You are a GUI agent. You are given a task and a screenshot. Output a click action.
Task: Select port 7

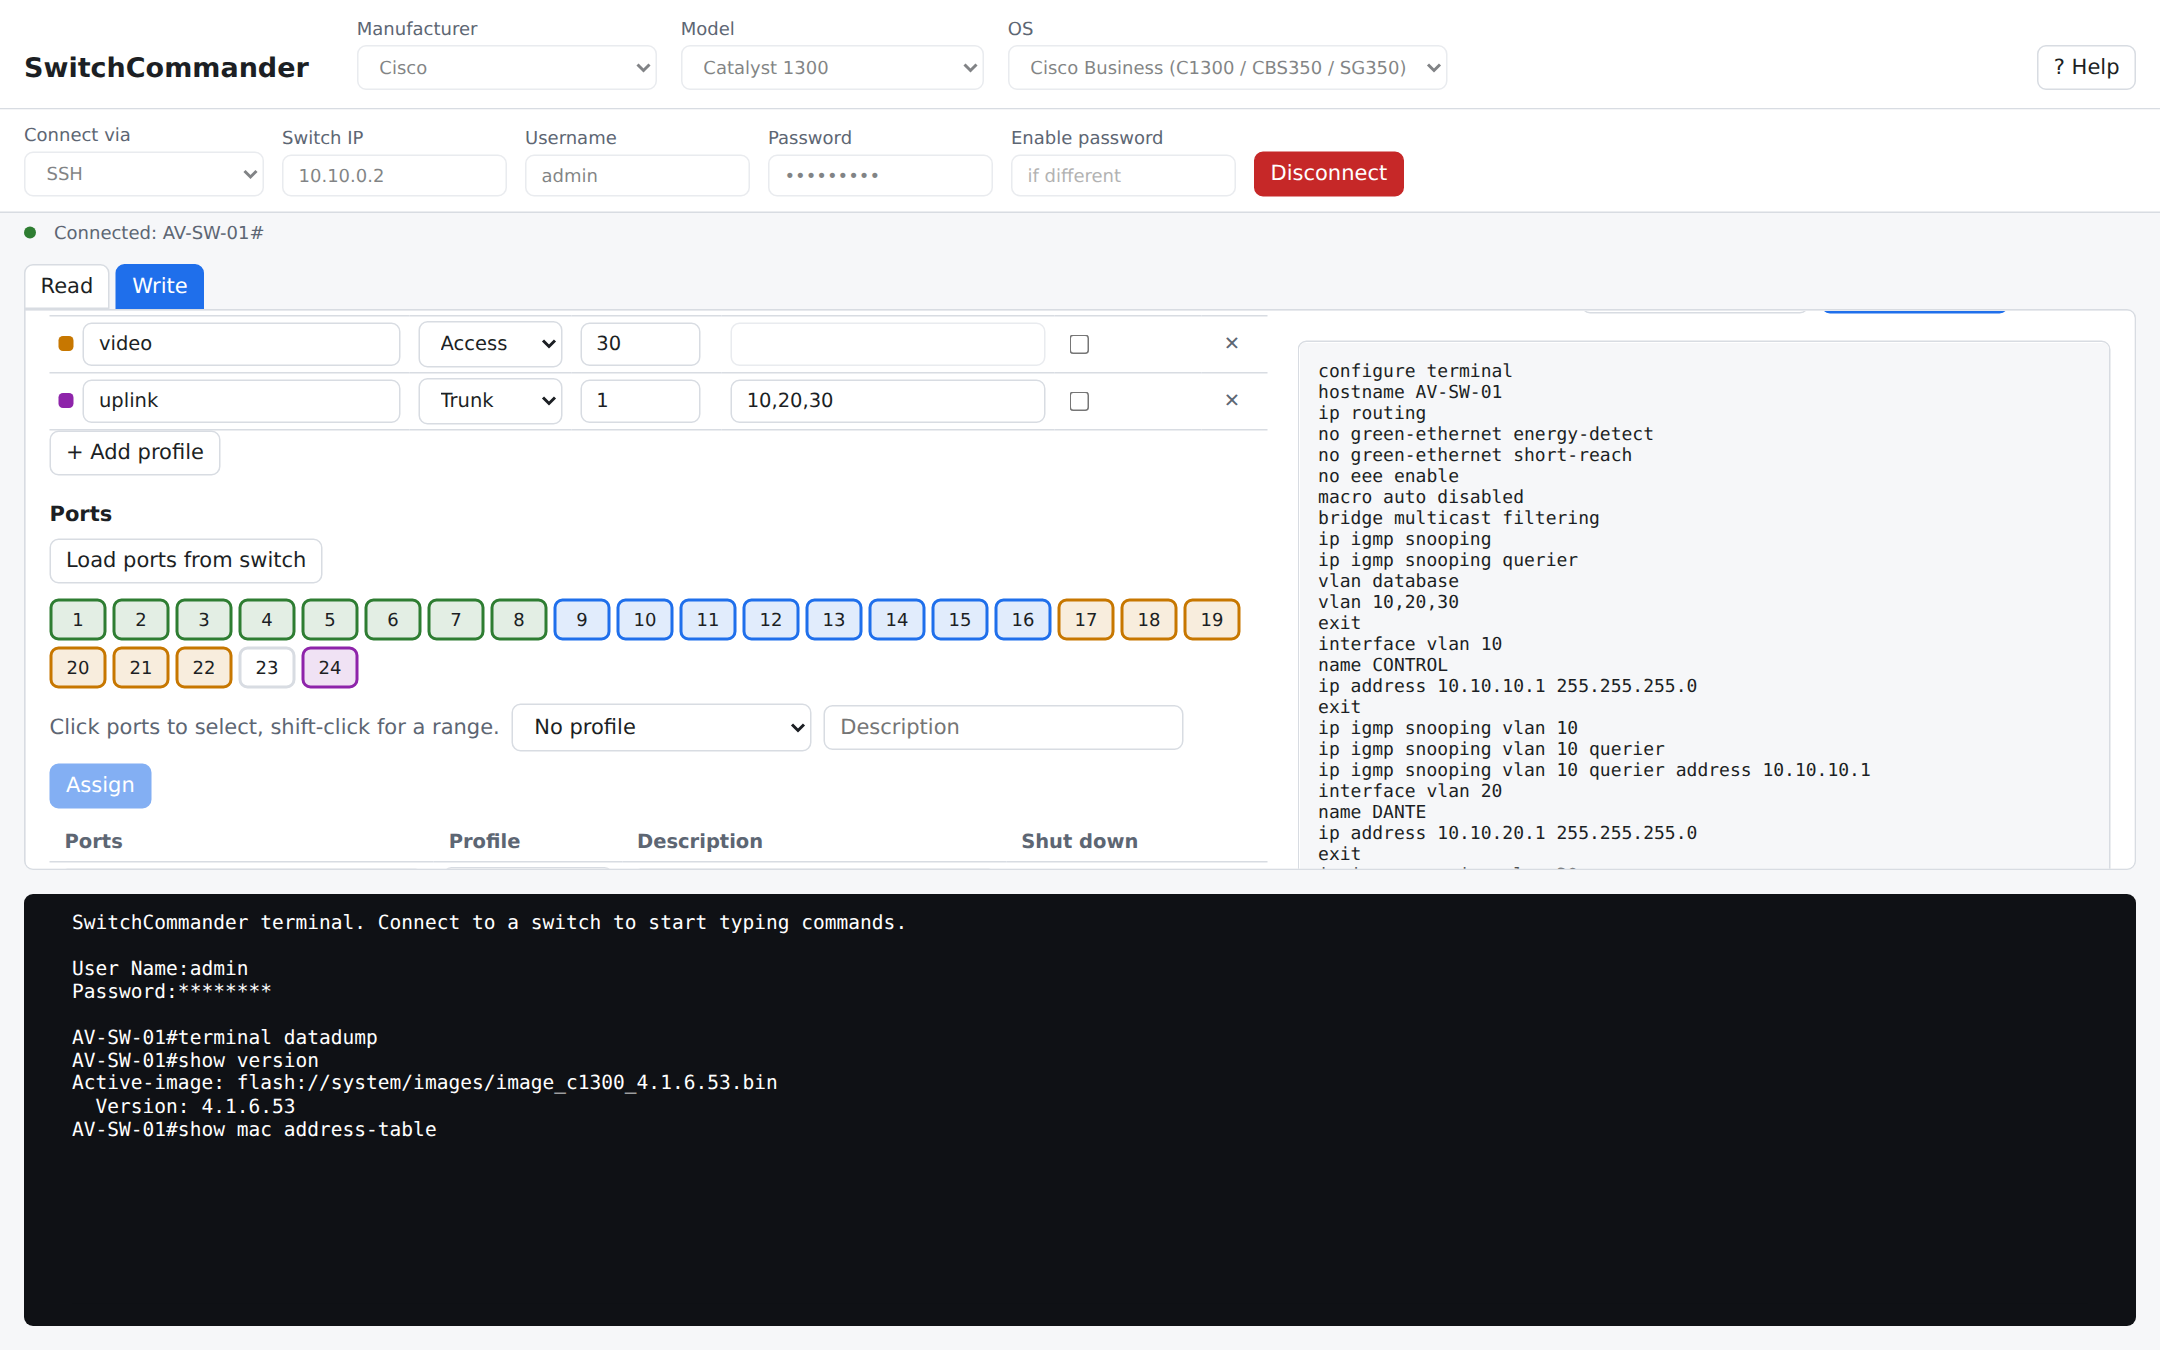click(456, 620)
